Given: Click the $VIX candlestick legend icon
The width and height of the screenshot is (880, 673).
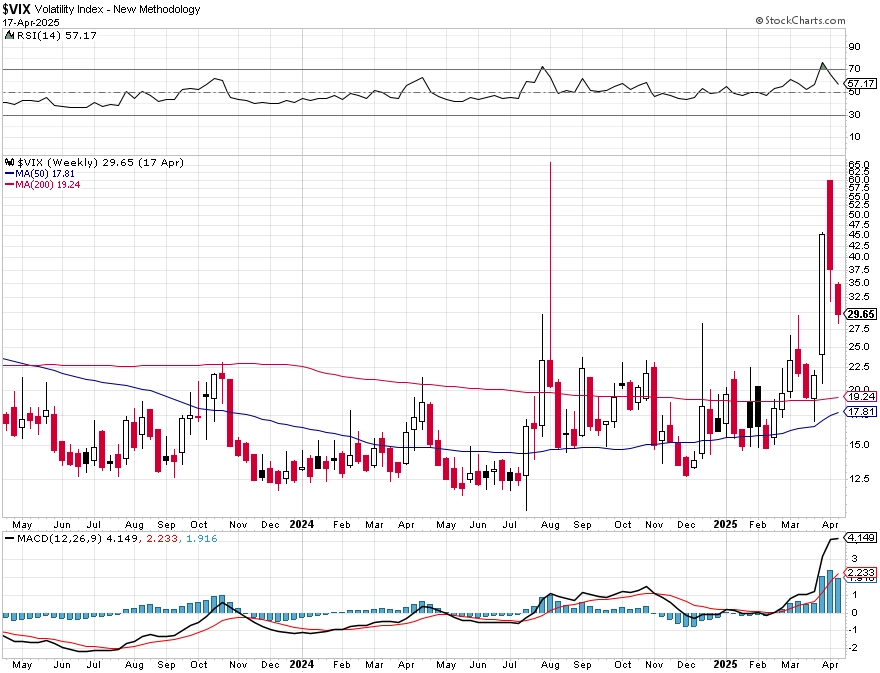Looking at the screenshot, I should [x=9, y=162].
